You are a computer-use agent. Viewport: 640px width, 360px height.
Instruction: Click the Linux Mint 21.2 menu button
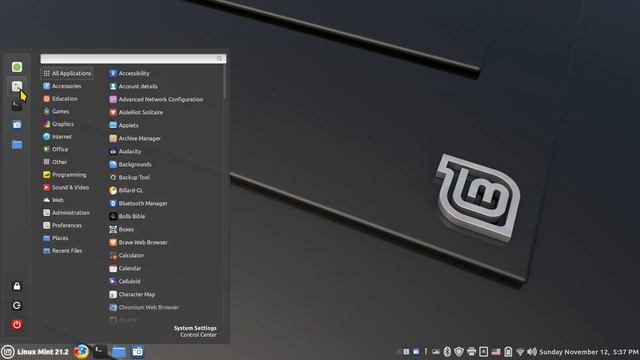click(x=35, y=352)
